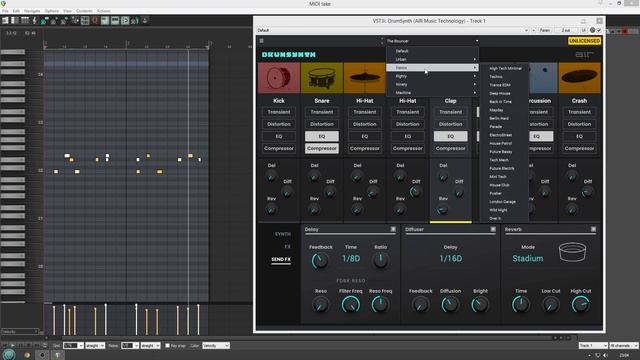Open the Track 1 dropdown
Screen dimensions: 640x360
593,346
